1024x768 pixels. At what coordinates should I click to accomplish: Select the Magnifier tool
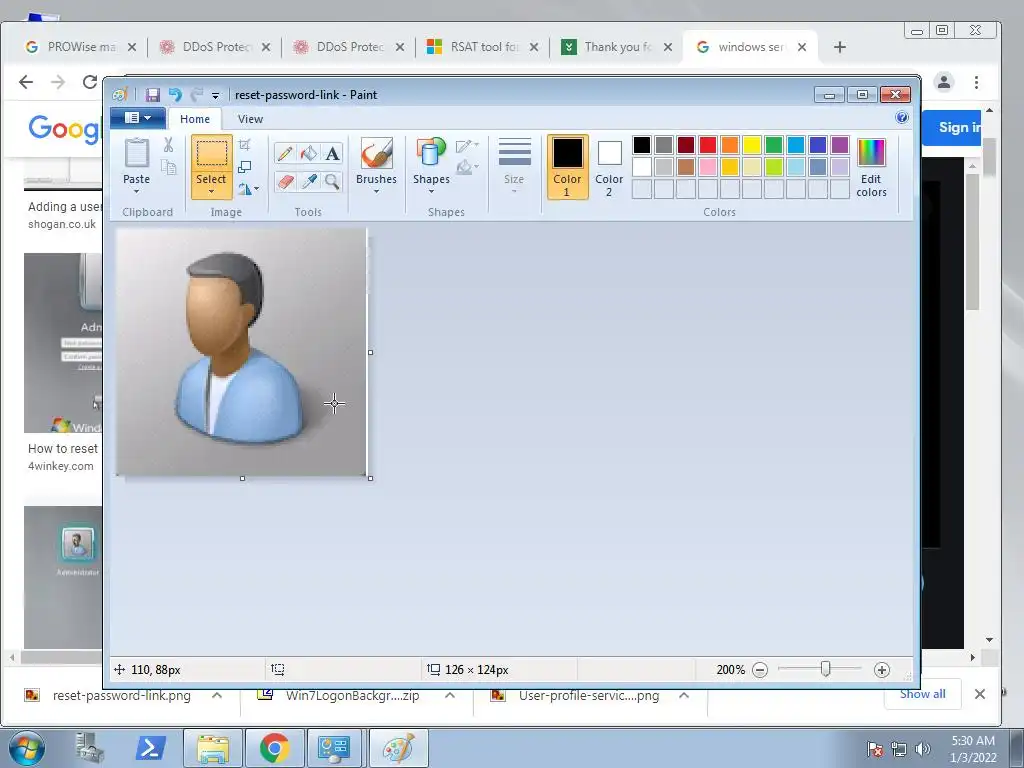332,181
